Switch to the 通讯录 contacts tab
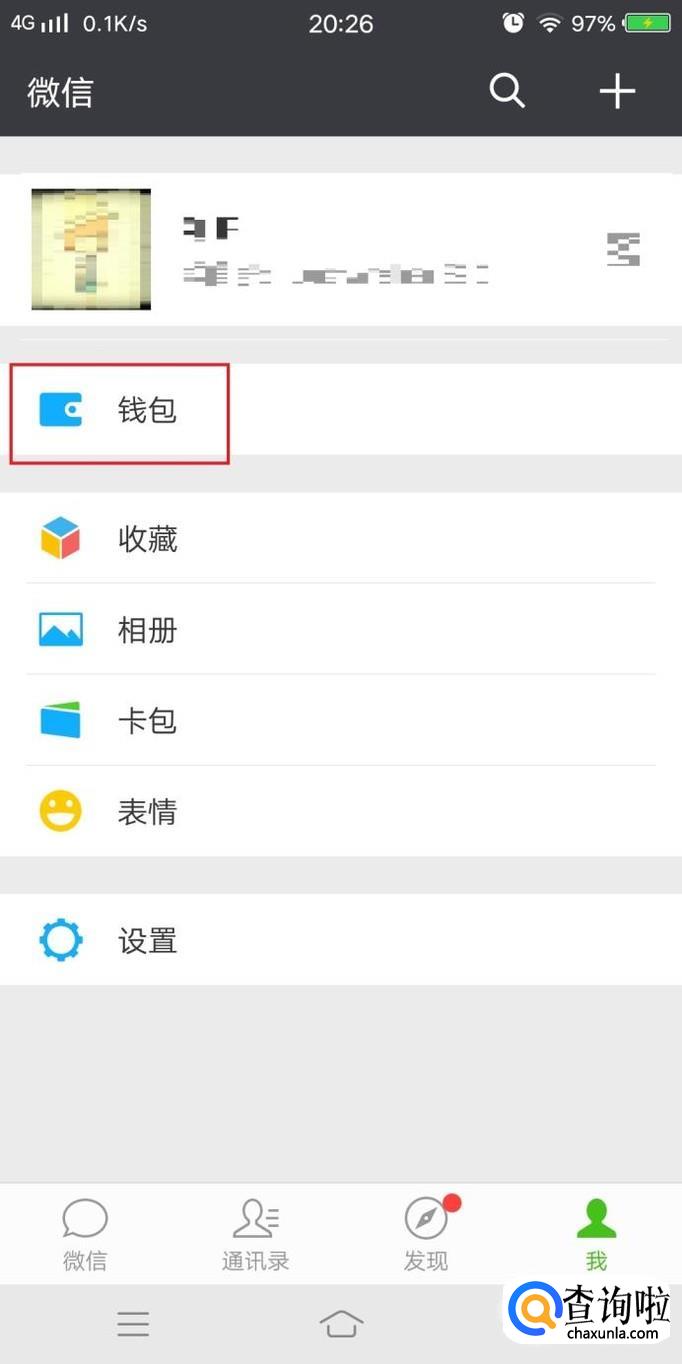The image size is (682, 1364). click(x=255, y=1235)
